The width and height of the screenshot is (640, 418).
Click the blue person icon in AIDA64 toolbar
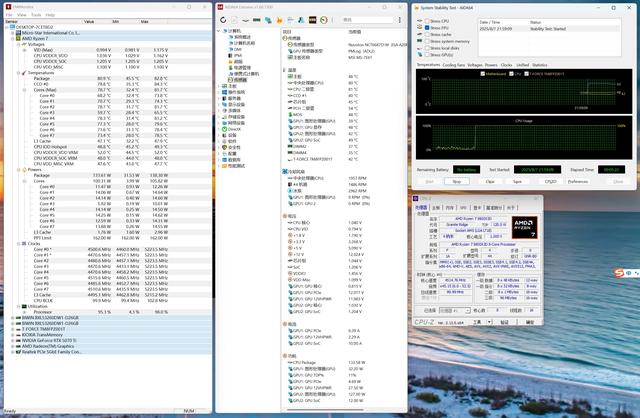301,20
